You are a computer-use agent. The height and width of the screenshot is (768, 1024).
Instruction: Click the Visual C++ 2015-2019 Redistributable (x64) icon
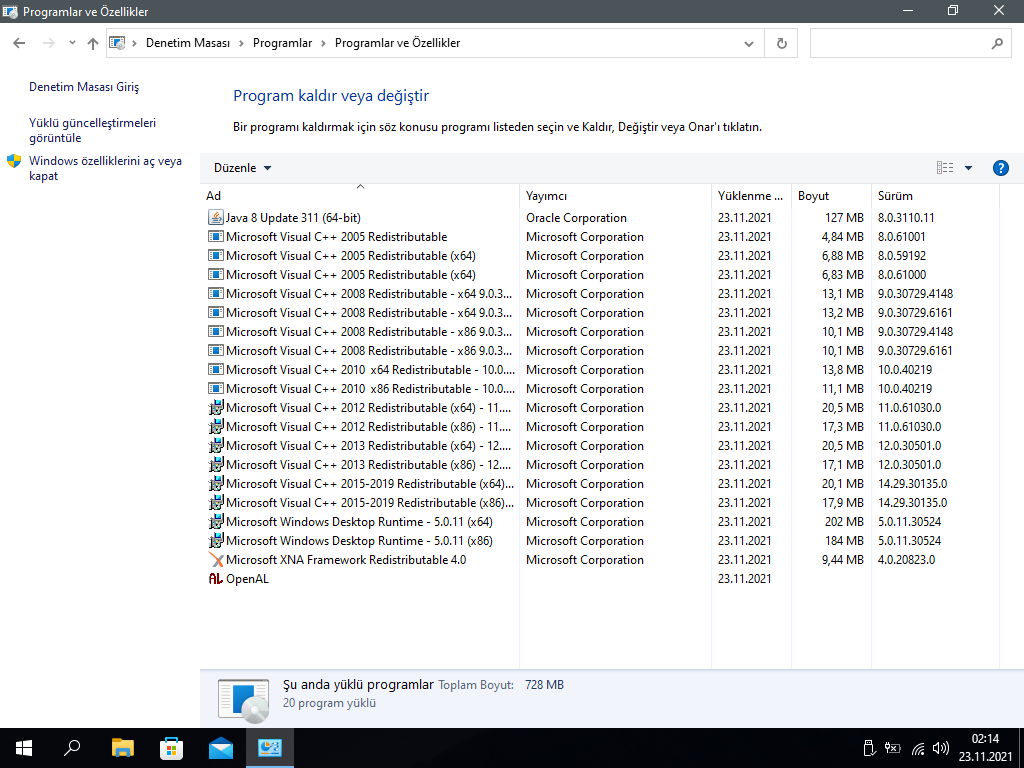(x=216, y=484)
